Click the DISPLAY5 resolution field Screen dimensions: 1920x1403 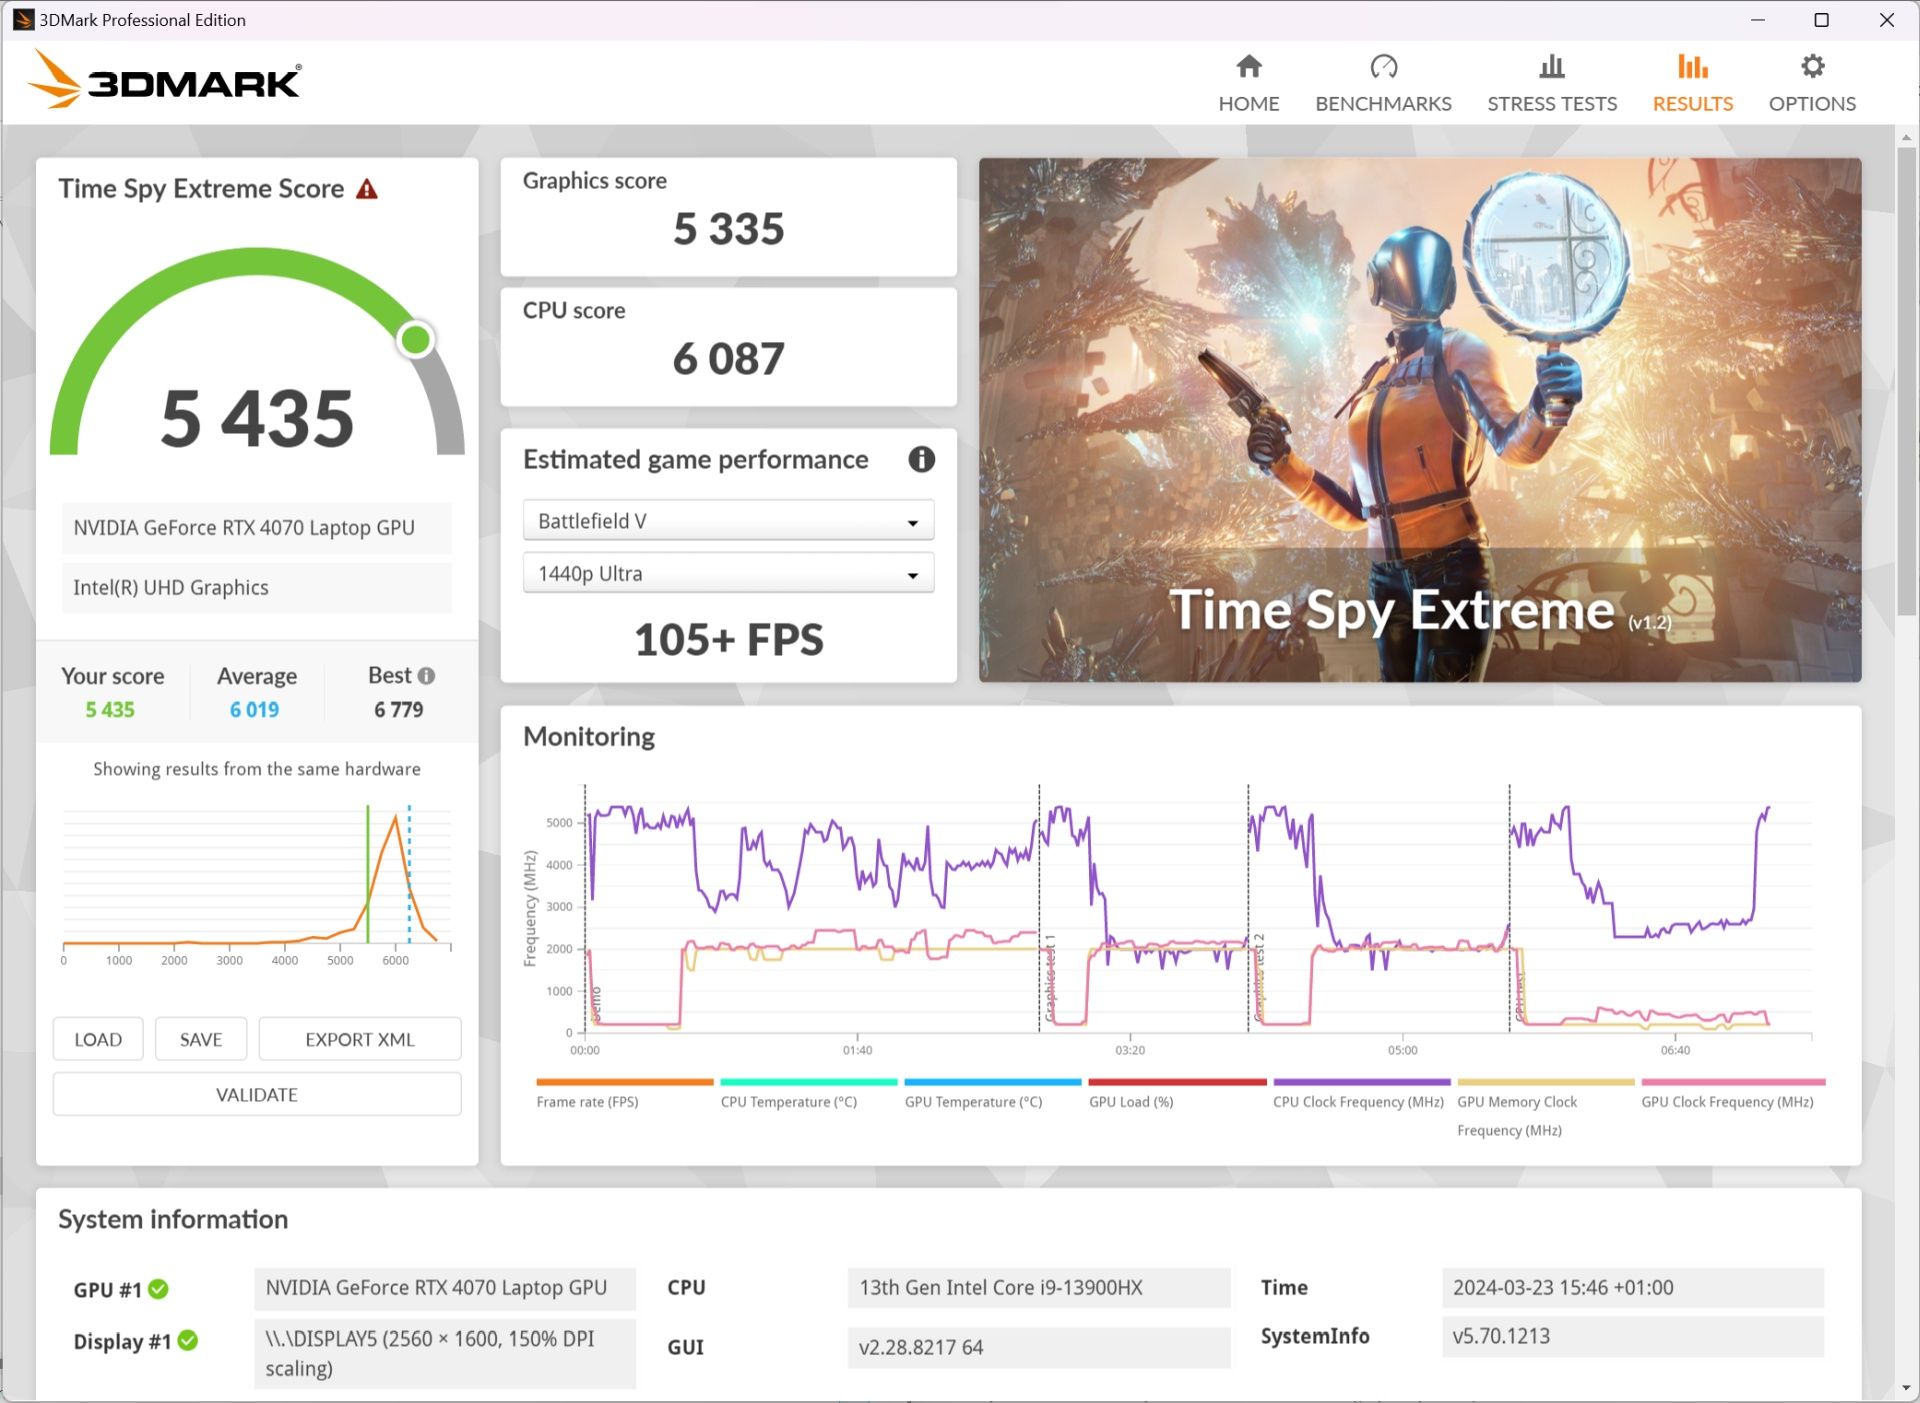[x=444, y=1354]
